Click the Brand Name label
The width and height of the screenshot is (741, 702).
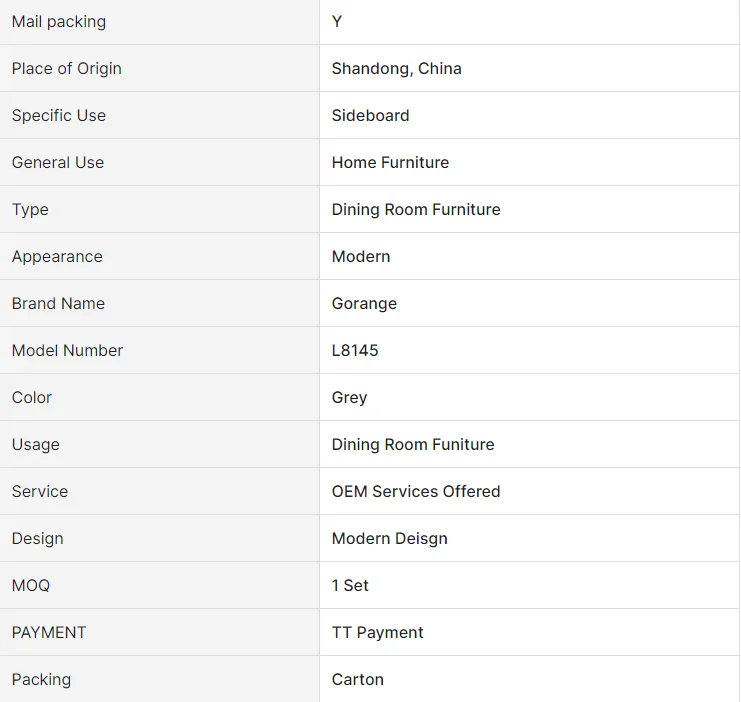pos(58,304)
